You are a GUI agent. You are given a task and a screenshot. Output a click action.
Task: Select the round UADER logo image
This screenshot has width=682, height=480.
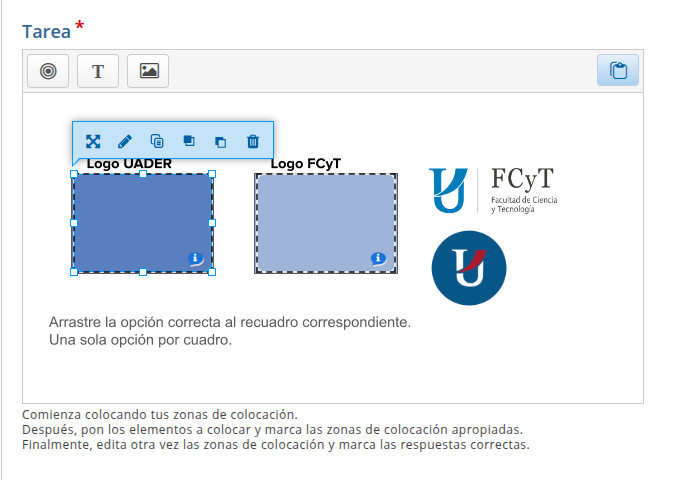[469, 268]
